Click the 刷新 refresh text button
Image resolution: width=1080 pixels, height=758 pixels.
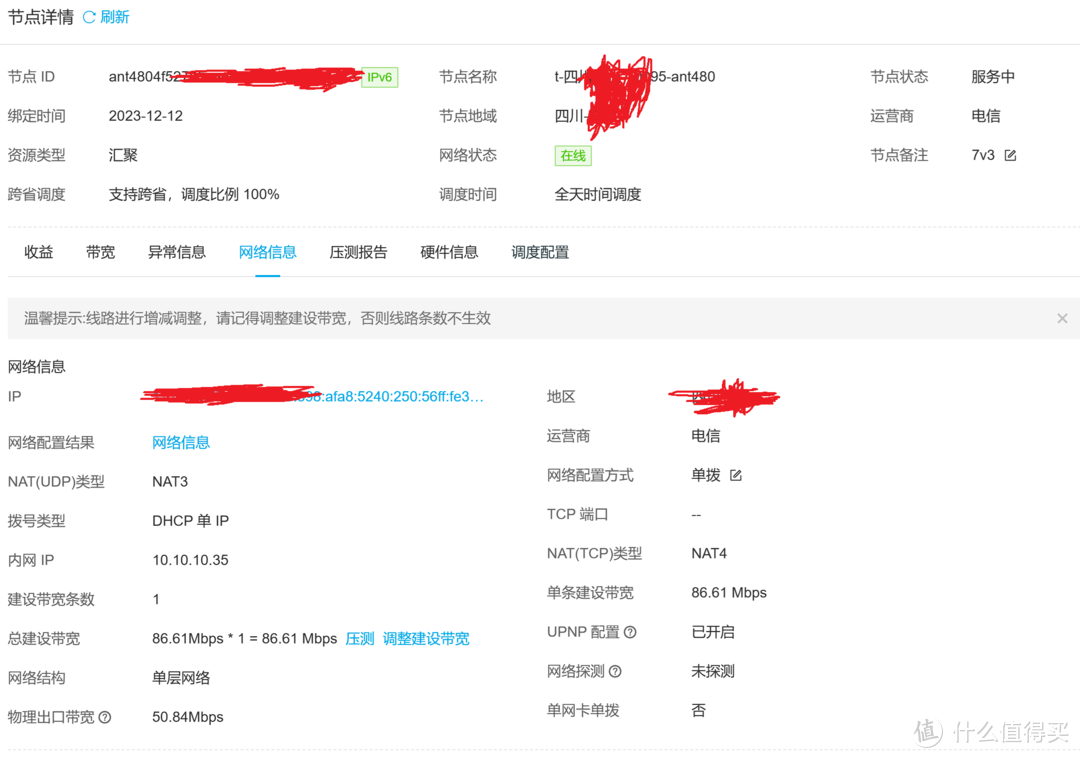(x=113, y=16)
